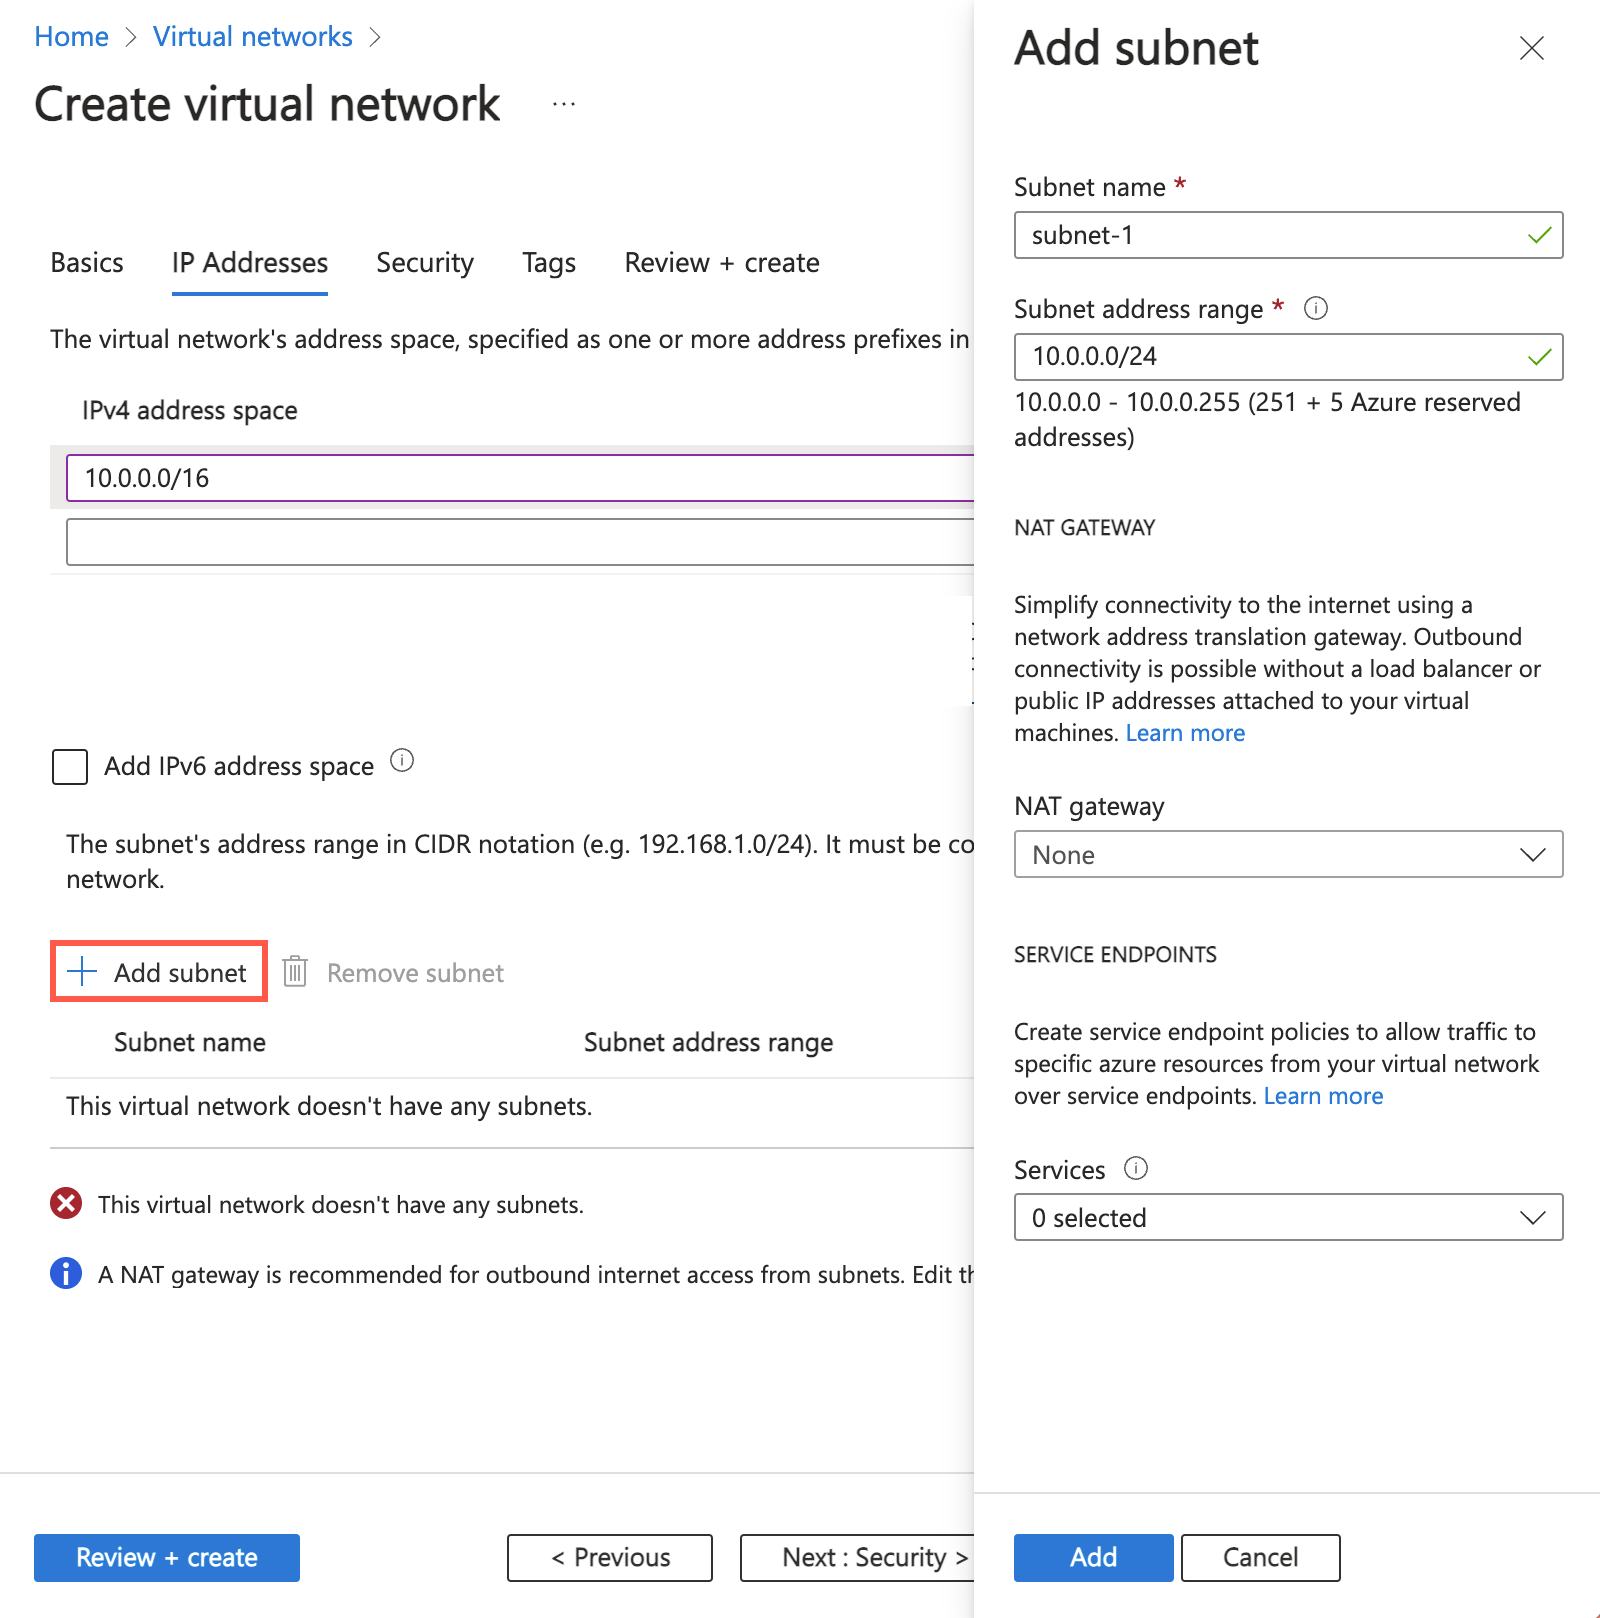Enable Add IPv6 address space checkbox
The width and height of the screenshot is (1600, 1618).
click(70, 767)
